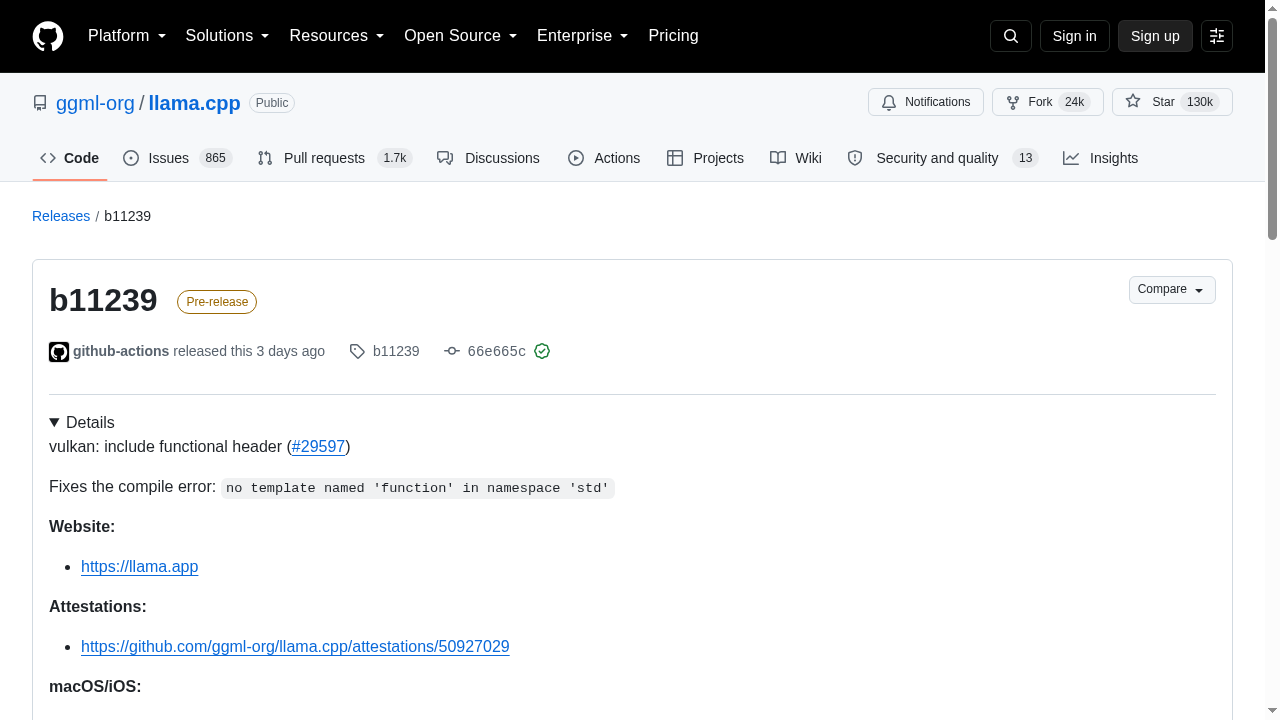Open the Enterprise dropdown
The width and height of the screenshot is (1280, 720).
(x=583, y=36)
